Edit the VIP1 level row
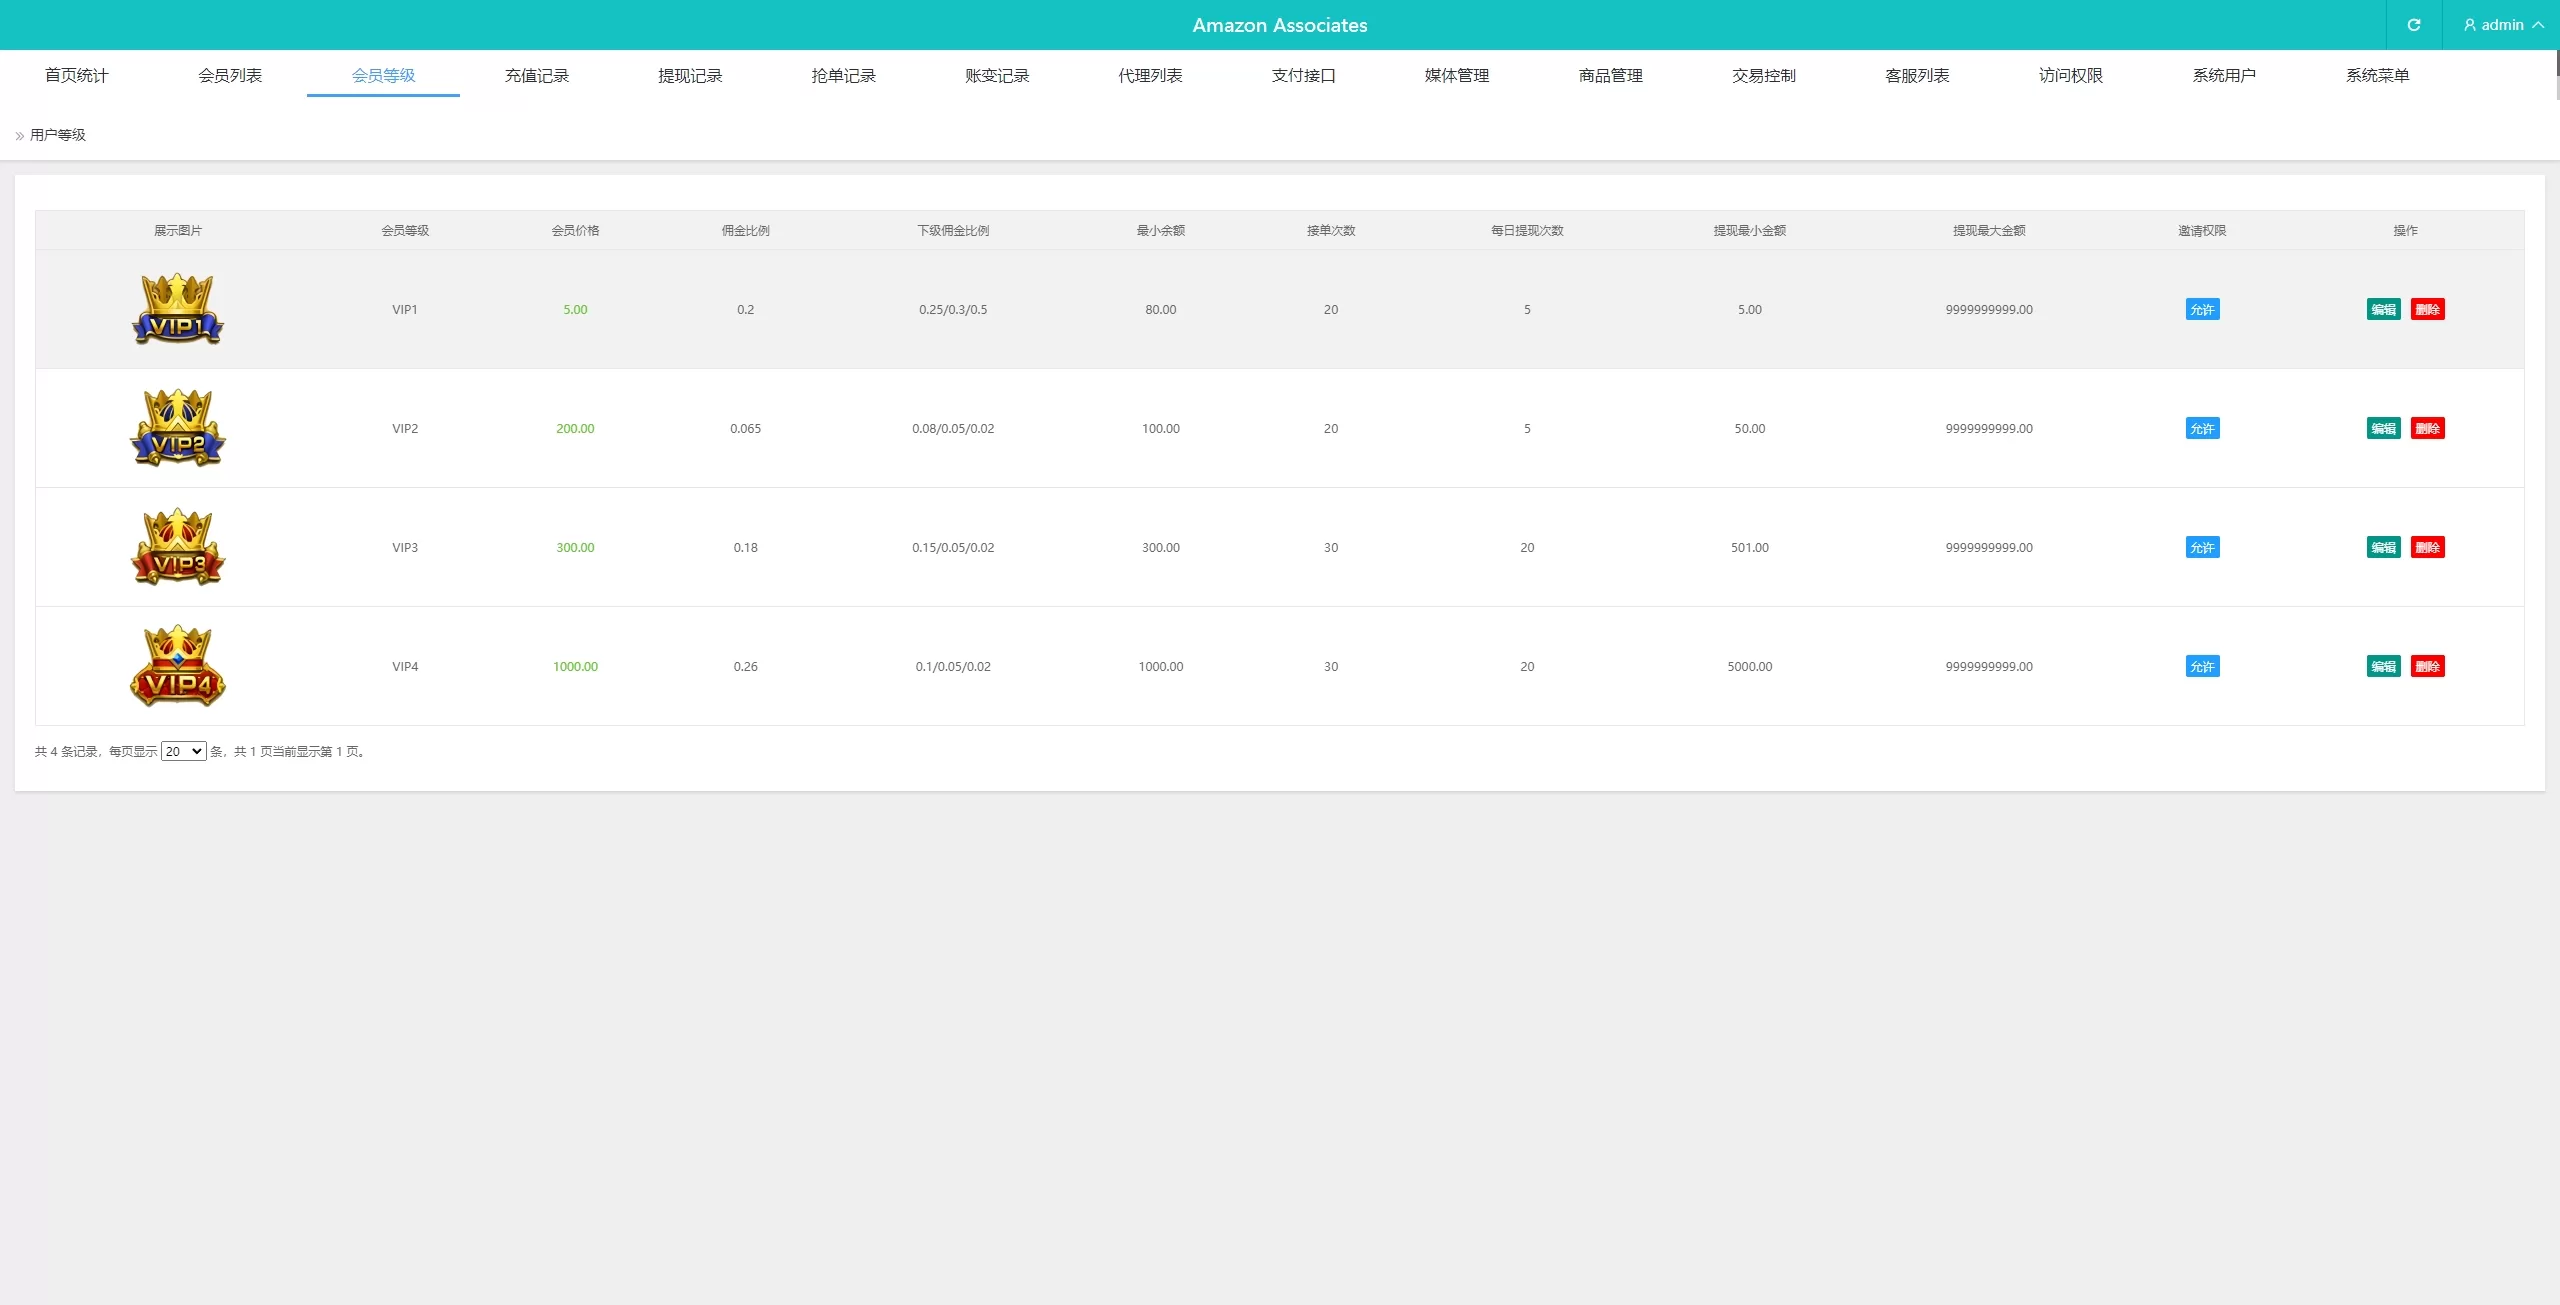The image size is (2560, 1305). click(x=2383, y=309)
